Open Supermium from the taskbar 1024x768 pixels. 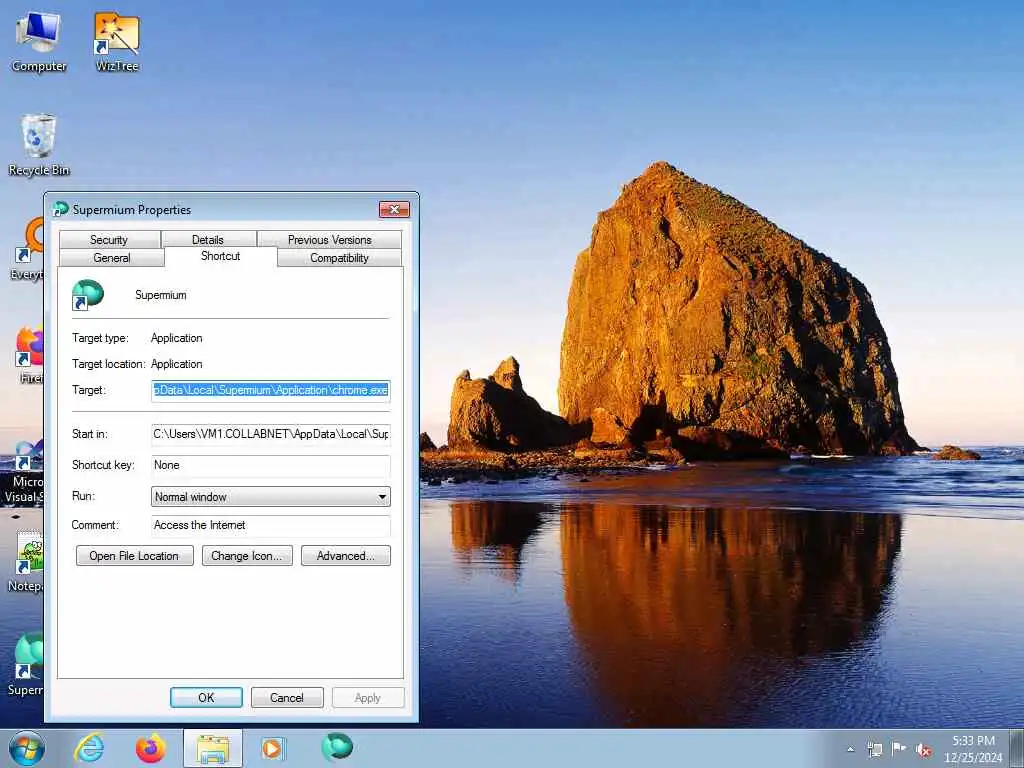point(337,747)
